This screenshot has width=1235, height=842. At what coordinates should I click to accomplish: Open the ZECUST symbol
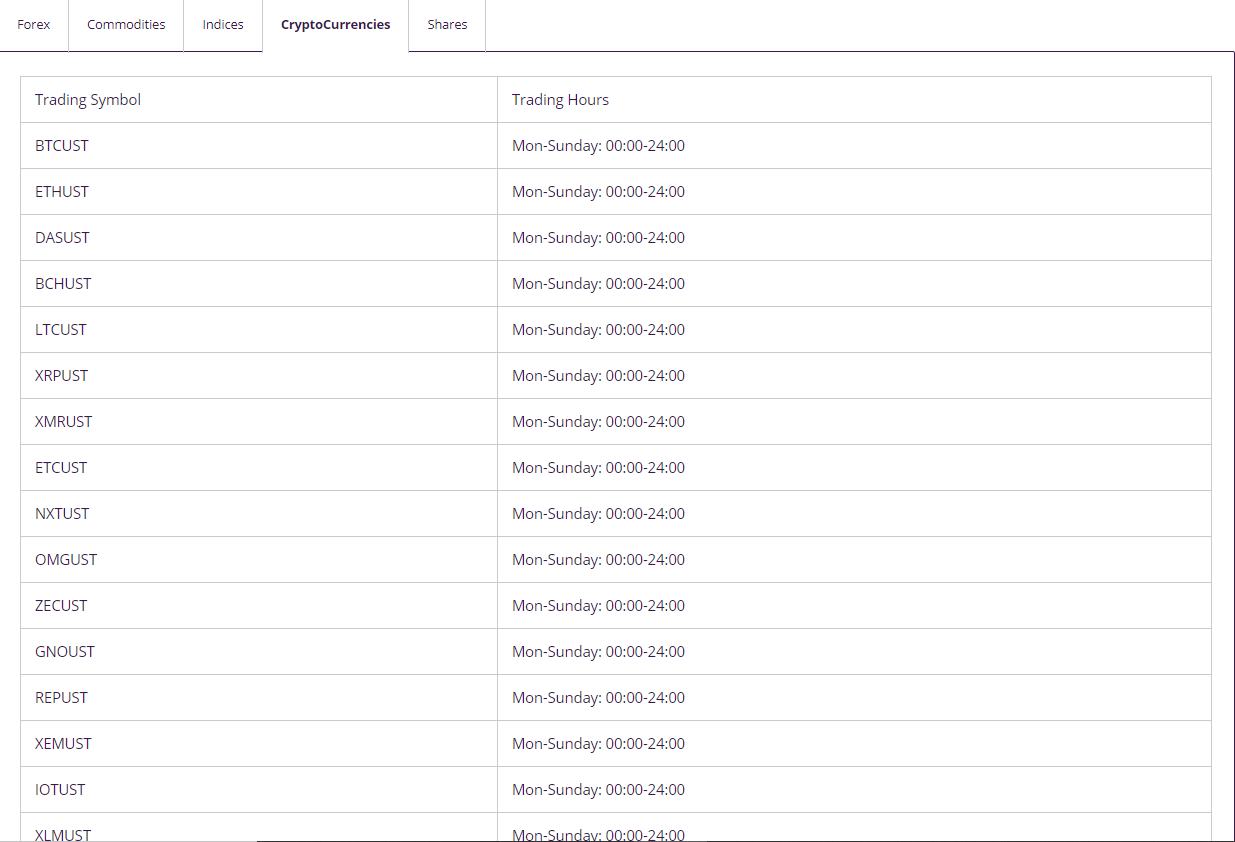point(61,605)
